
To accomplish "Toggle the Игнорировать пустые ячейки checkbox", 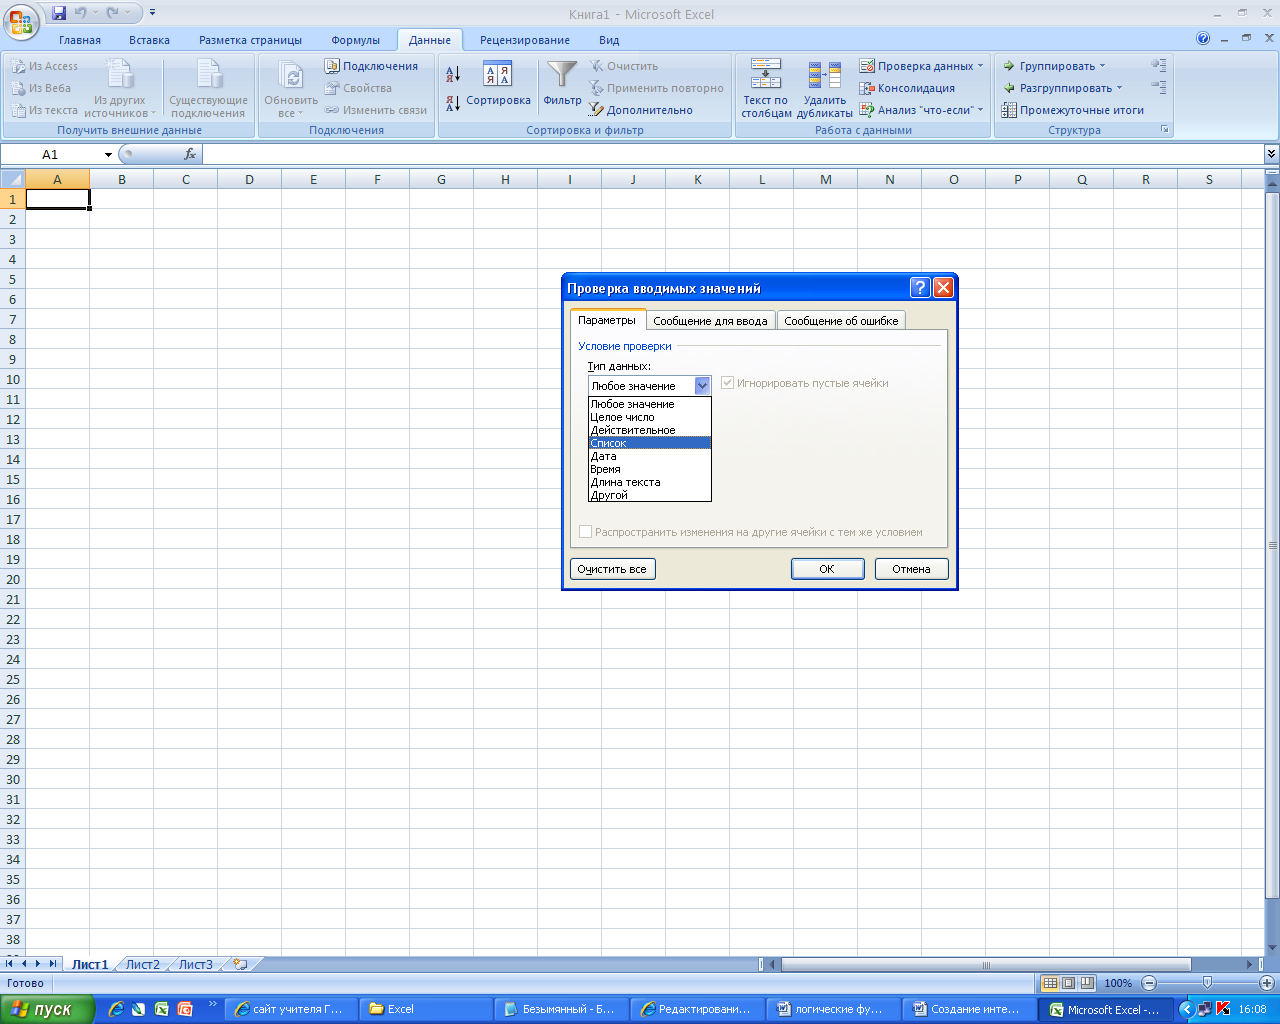I will (728, 383).
